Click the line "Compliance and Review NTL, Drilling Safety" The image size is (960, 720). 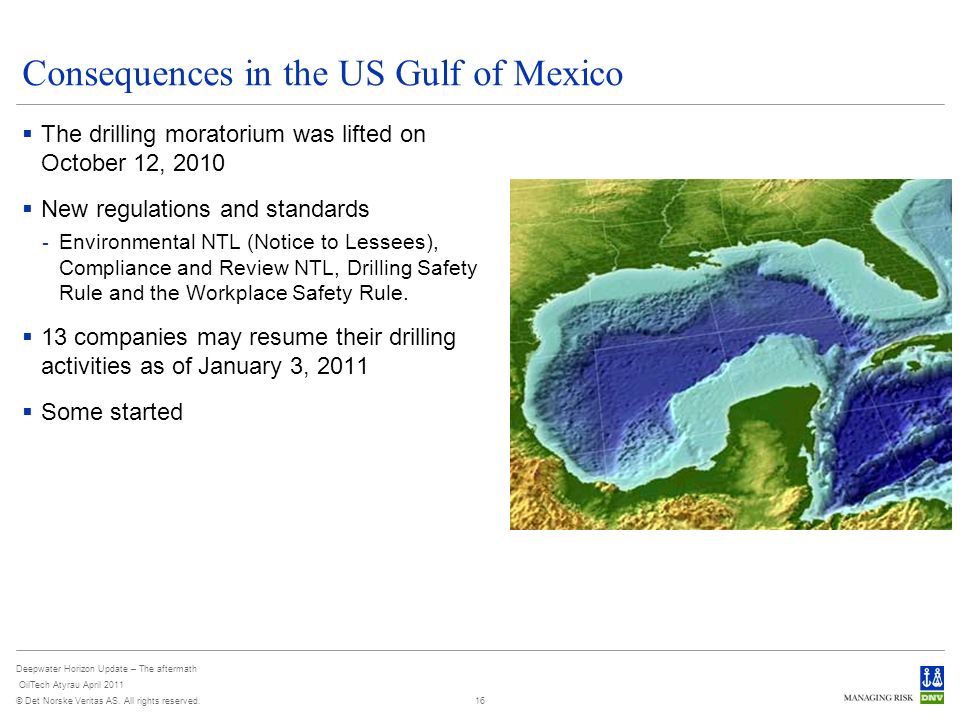click(x=268, y=268)
